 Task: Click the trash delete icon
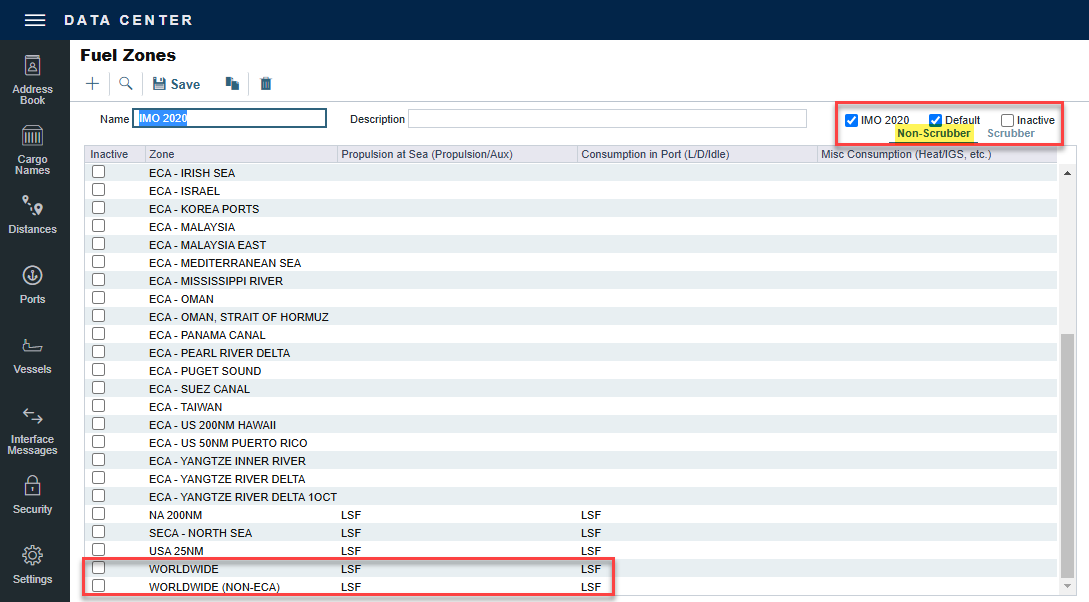pos(266,84)
